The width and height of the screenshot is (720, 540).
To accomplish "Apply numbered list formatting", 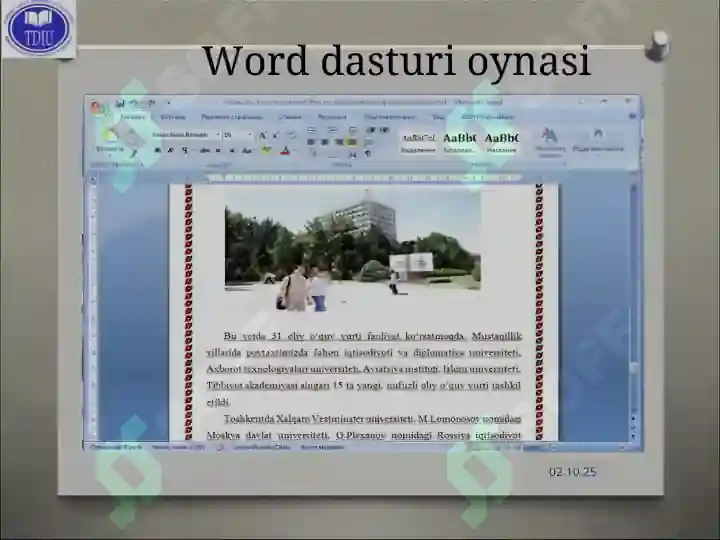I will 332,130.
